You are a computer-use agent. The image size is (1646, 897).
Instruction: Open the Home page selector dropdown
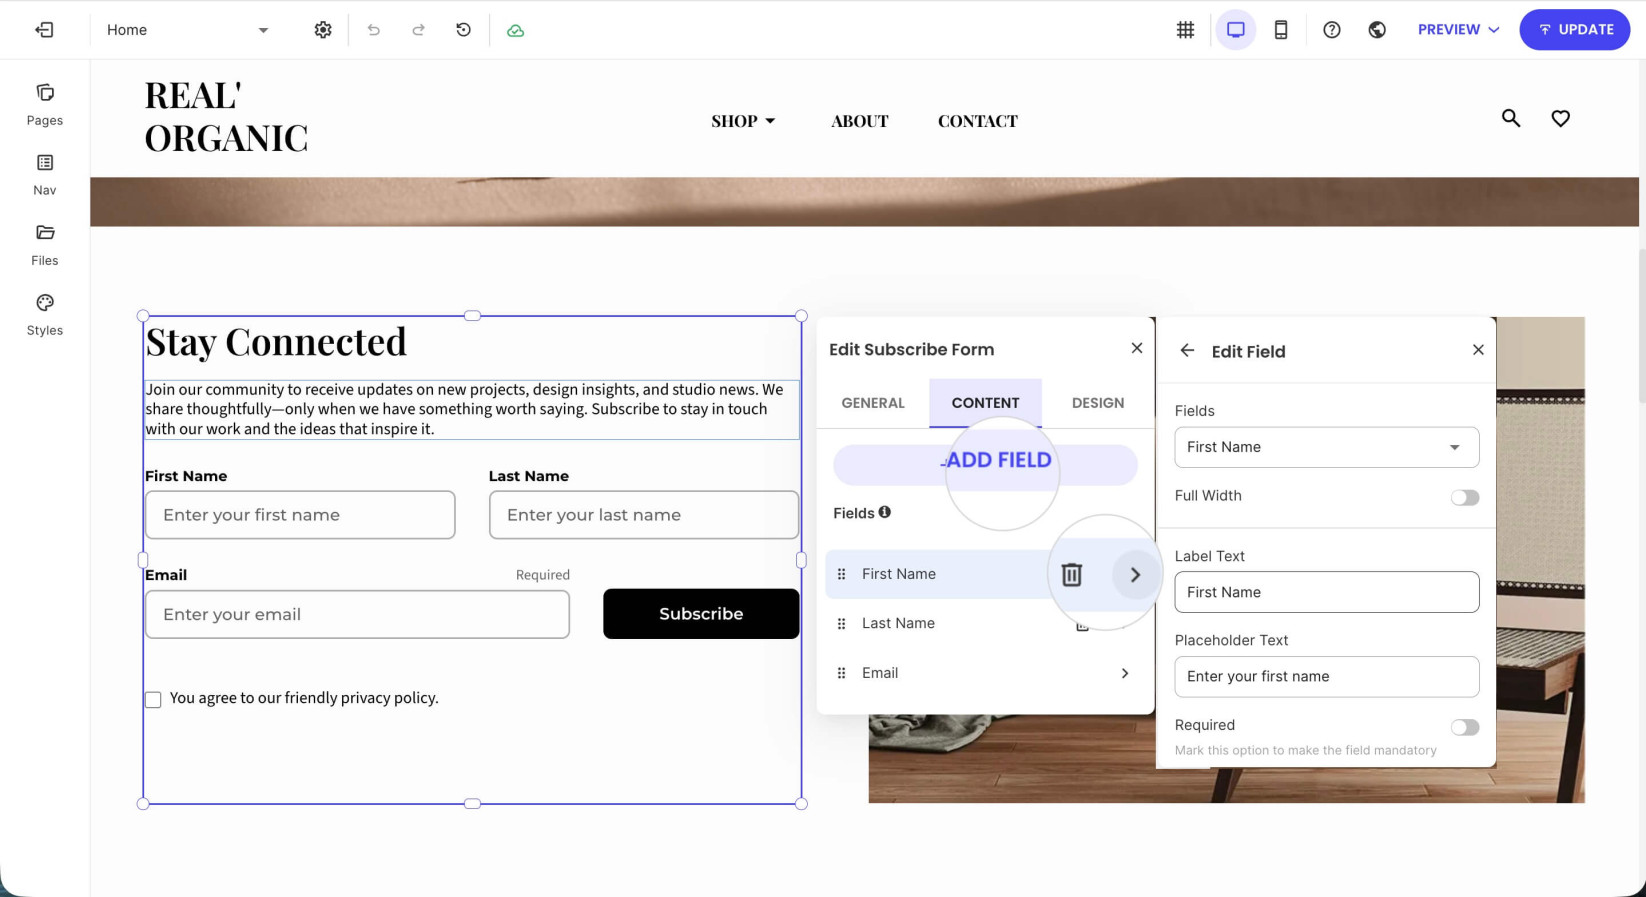[187, 30]
